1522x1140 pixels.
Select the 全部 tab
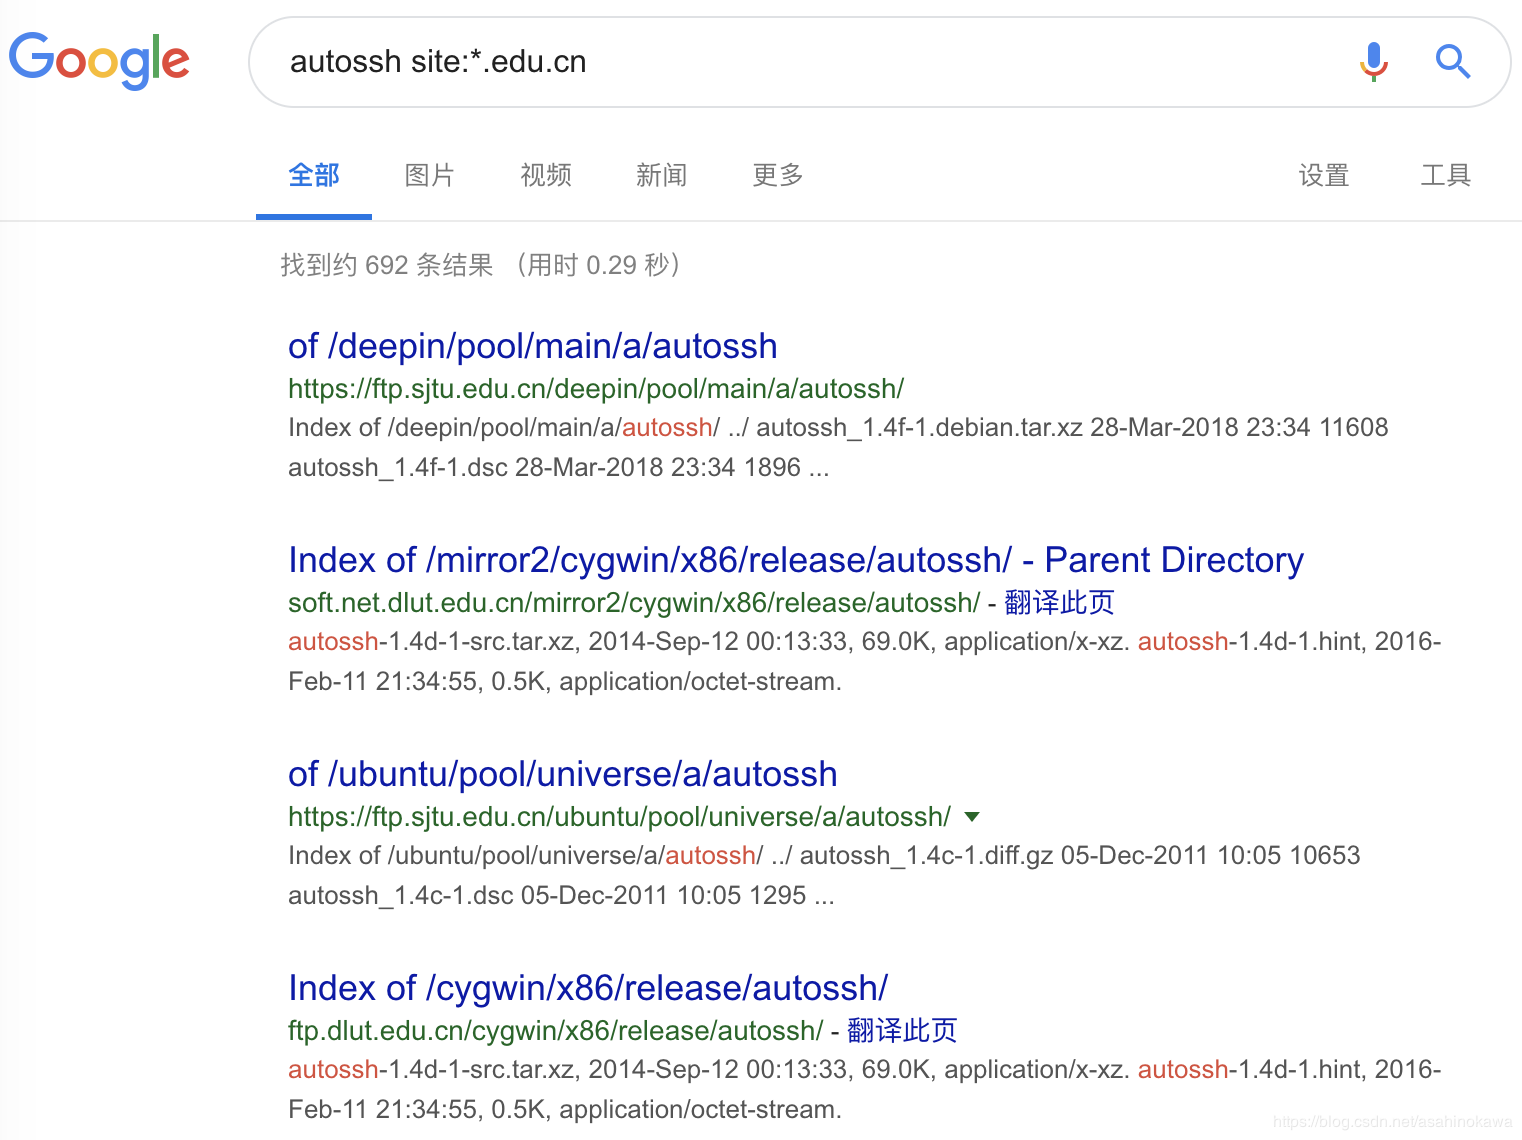coord(314,175)
